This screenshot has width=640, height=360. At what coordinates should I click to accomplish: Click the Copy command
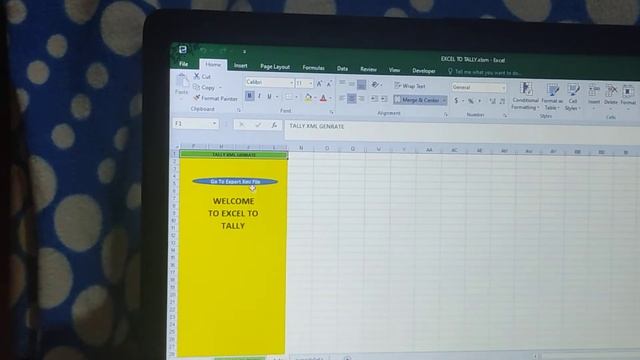pyautogui.click(x=204, y=87)
